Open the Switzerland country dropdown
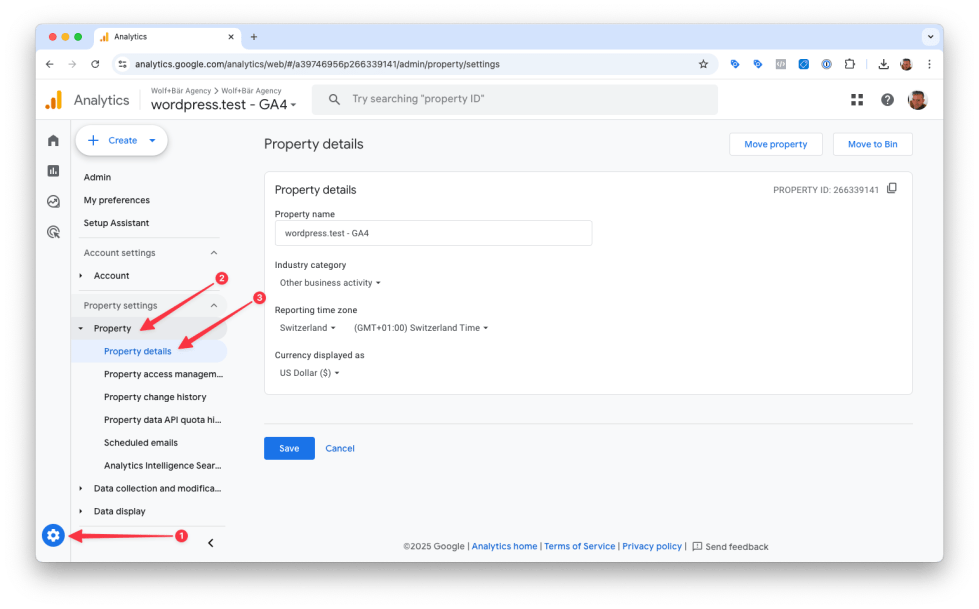Screen dimensions: 979x609 pos(307,328)
